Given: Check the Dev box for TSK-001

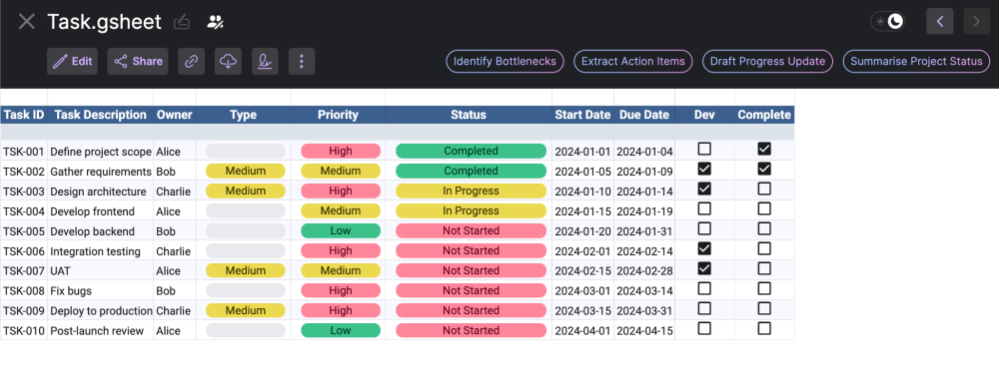Looking at the screenshot, I should click(704, 149).
